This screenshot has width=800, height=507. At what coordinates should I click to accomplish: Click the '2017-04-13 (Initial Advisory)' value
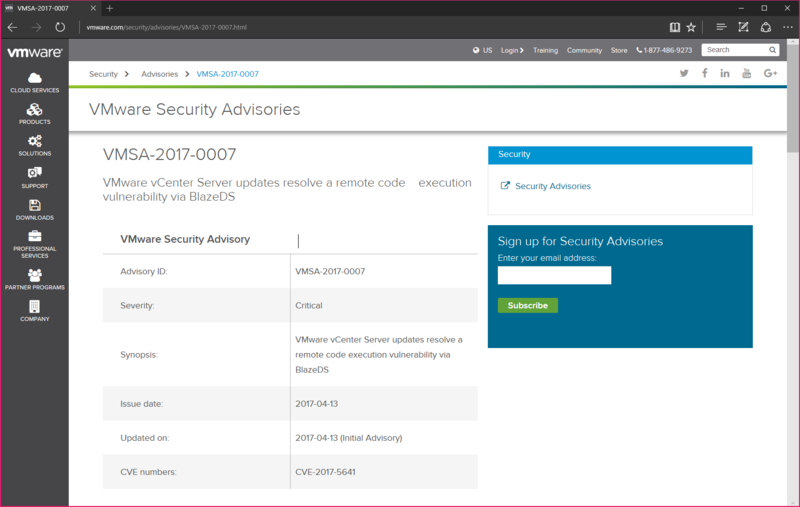tap(348, 438)
